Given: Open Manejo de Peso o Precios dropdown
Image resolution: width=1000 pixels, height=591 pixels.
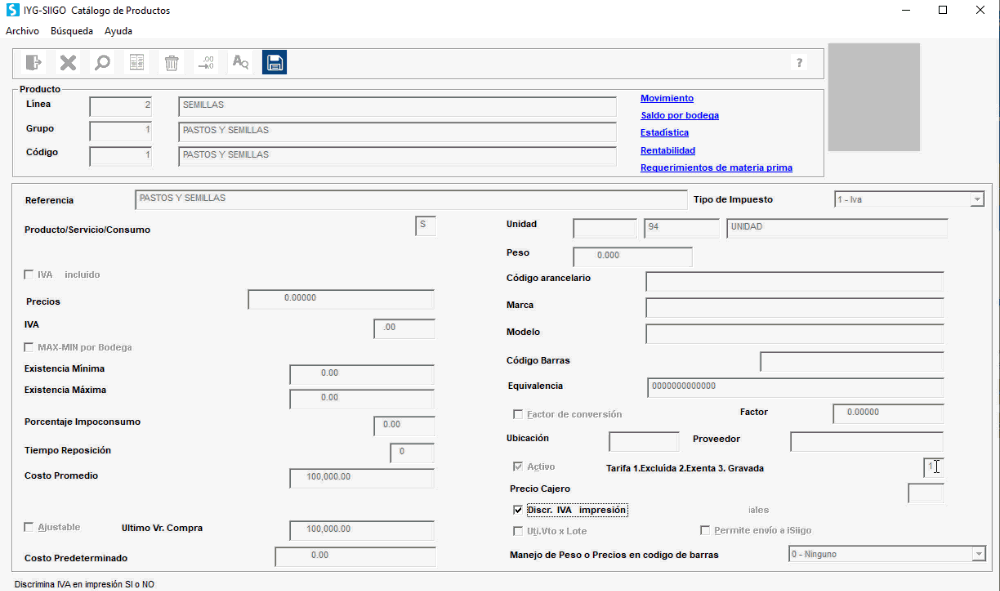Looking at the screenshot, I should click(x=978, y=555).
